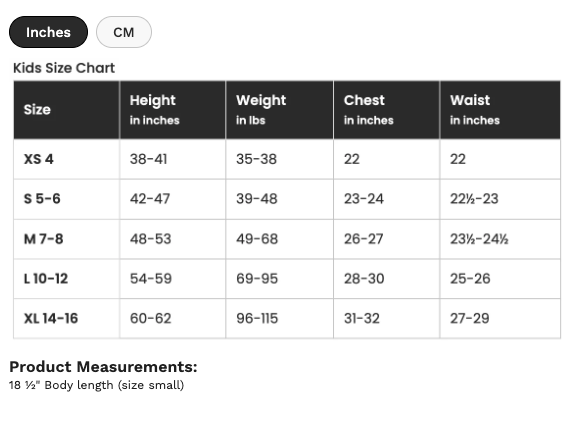Click the Waist in inches header

coord(500,110)
